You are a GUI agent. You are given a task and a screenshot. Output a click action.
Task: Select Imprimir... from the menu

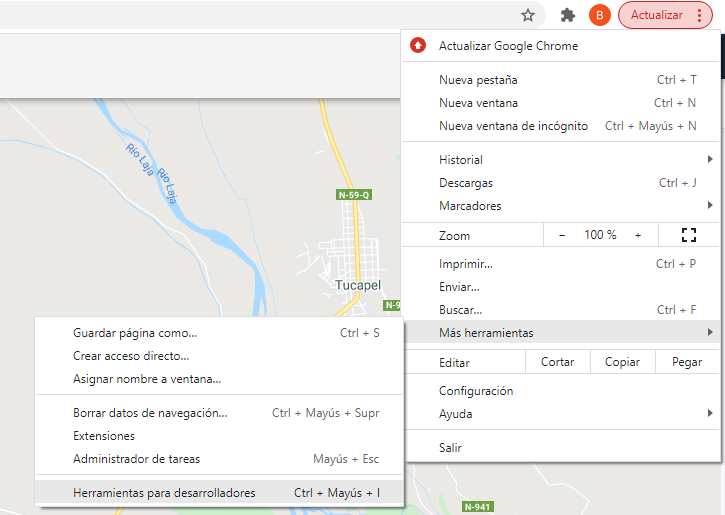(561, 264)
